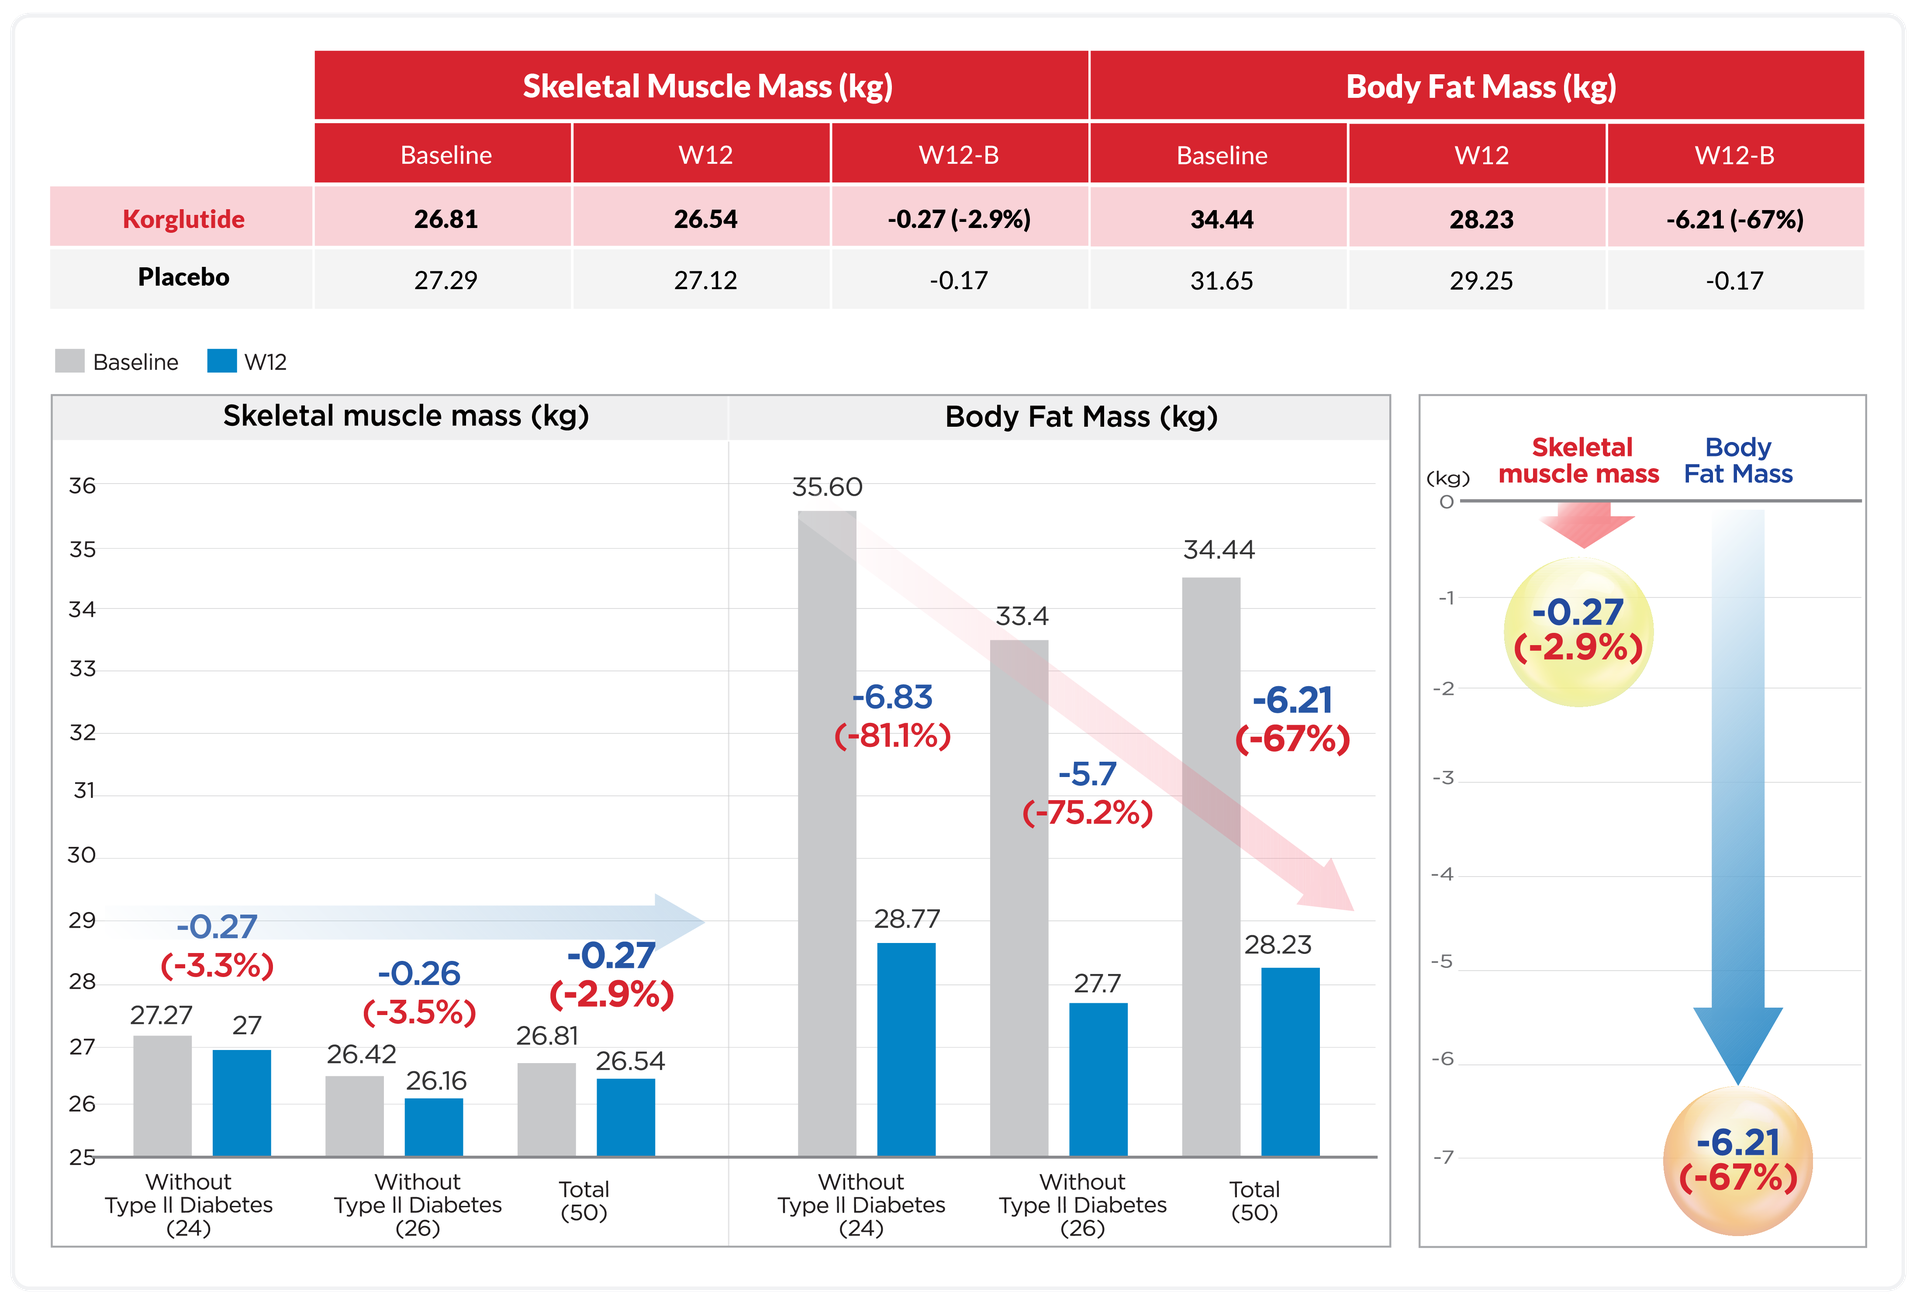The width and height of the screenshot is (1920, 1309).
Task: Click the Body Fat Mass (kg) chart title
Action: coord(1081,417)
